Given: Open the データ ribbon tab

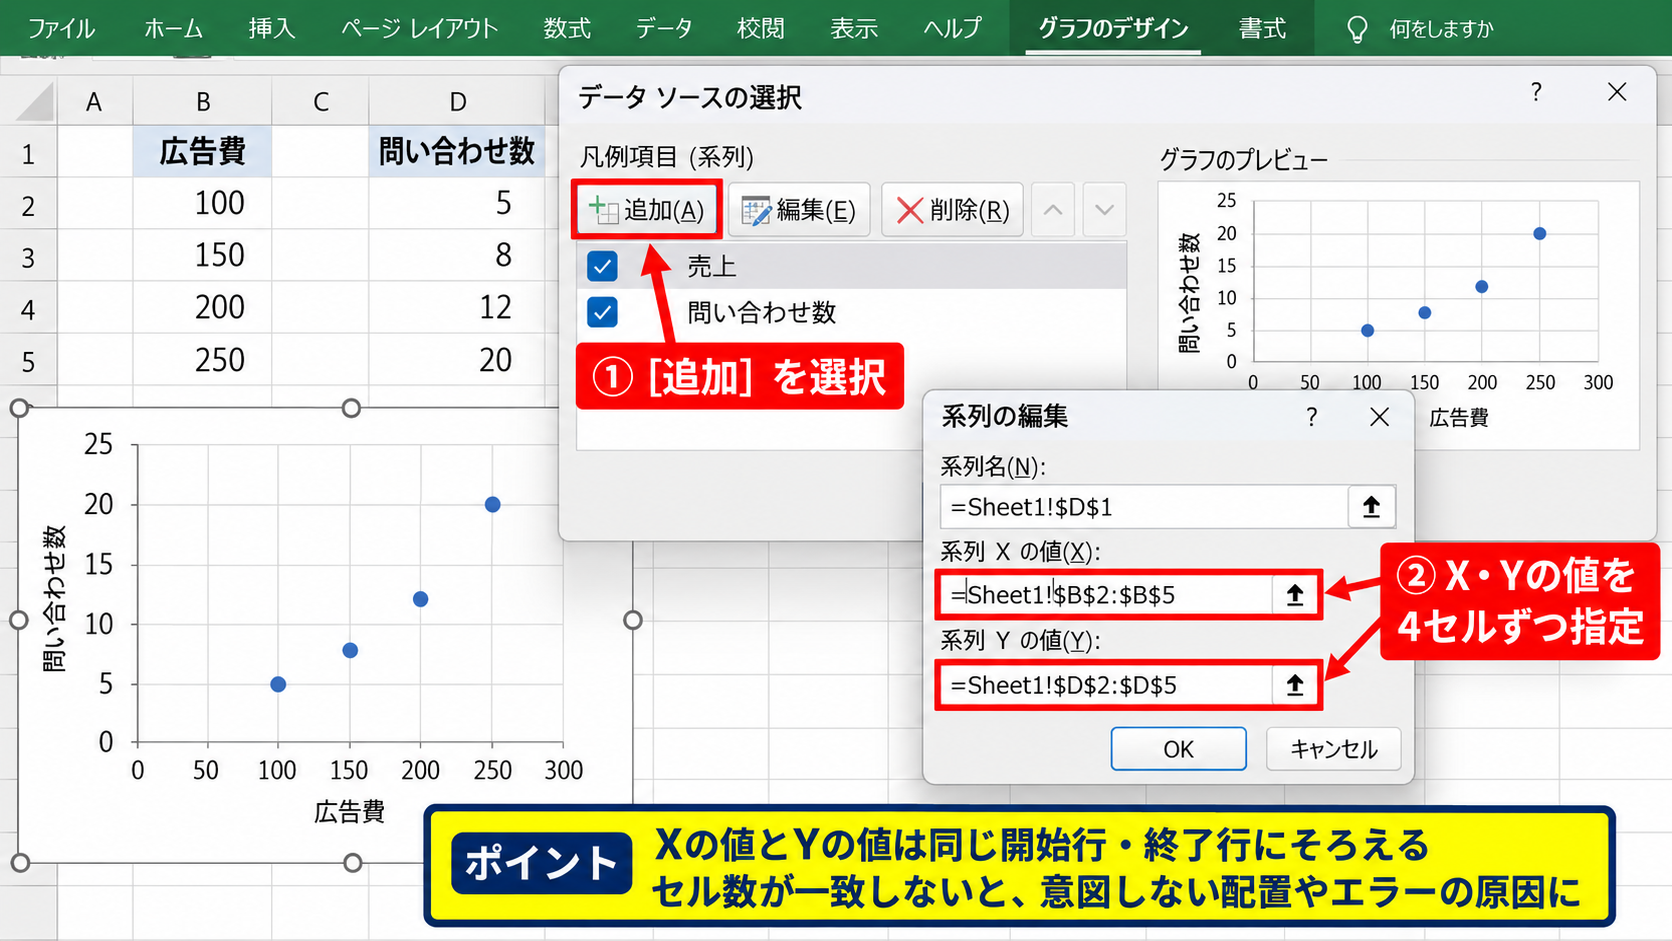Looking at the screenshot, I should coord(664,28).
